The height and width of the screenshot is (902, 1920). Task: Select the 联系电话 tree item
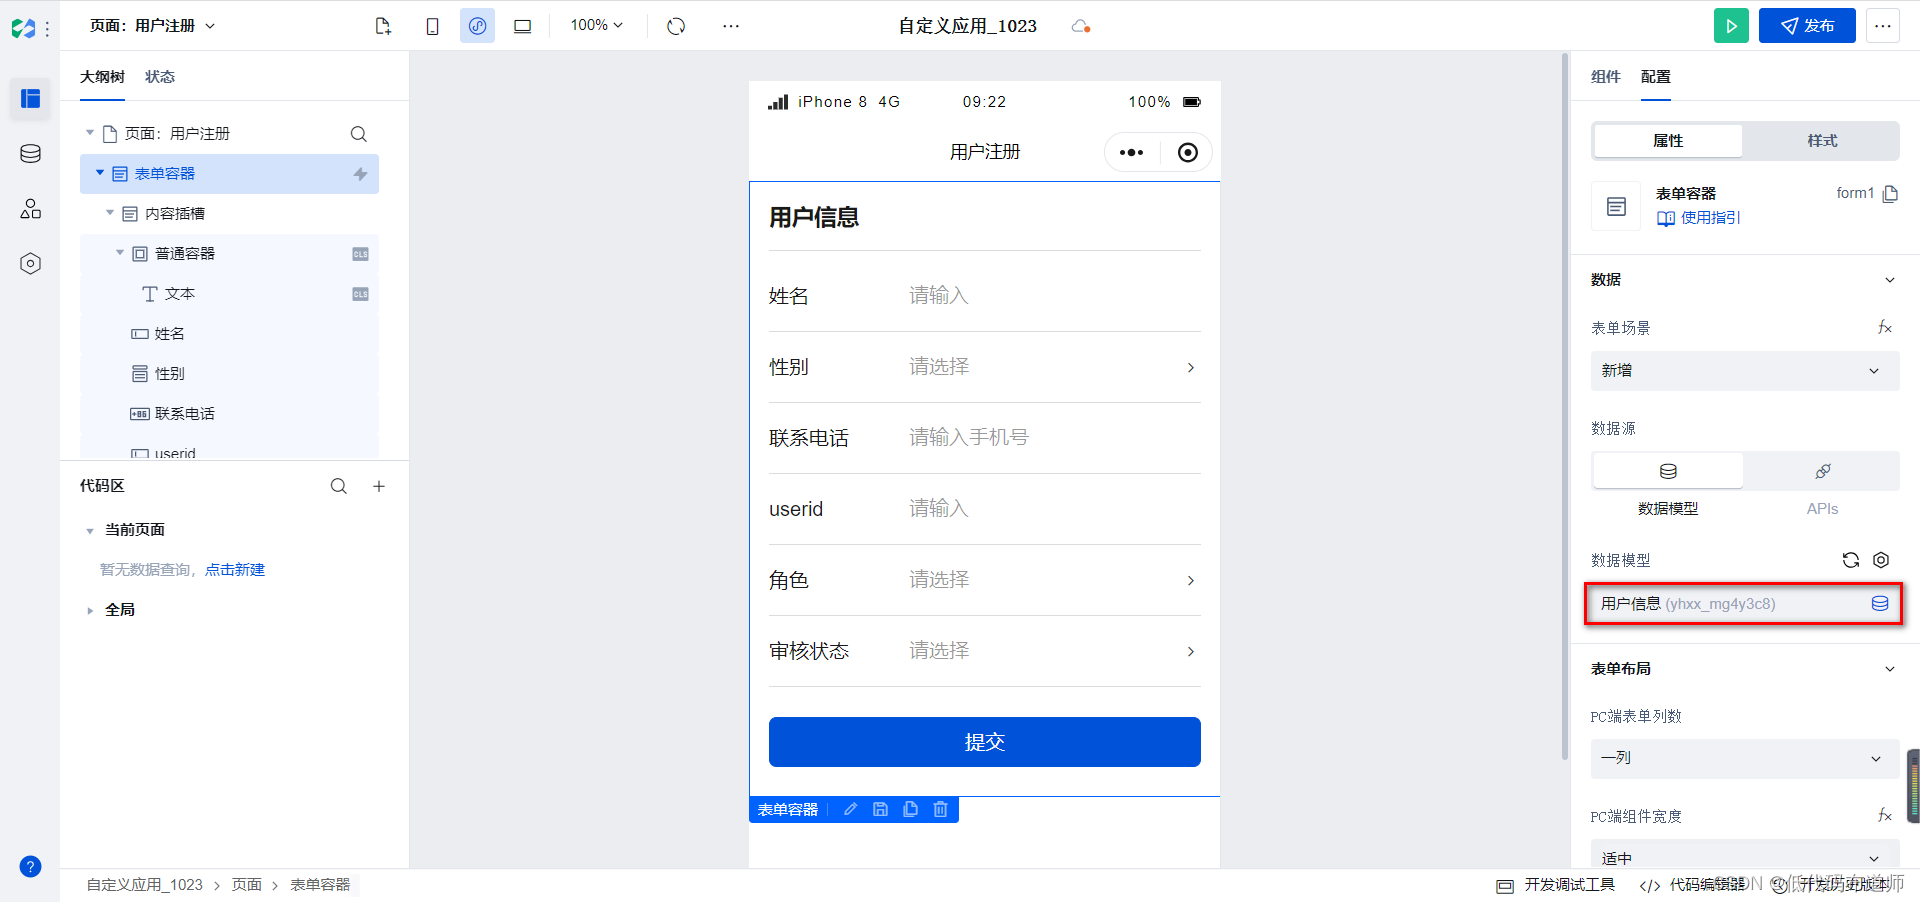(x=184, y=414)
